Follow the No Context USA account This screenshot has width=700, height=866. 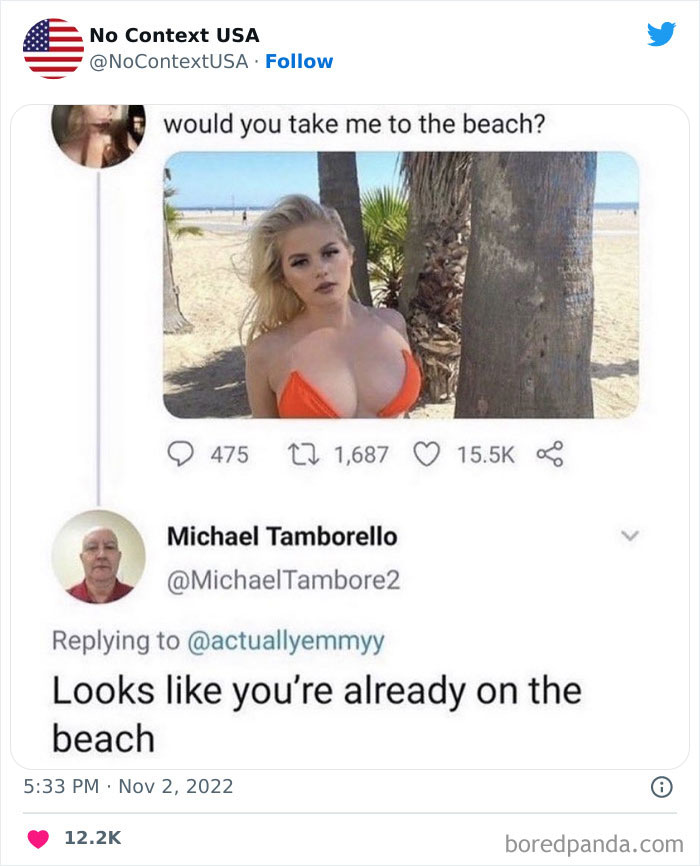click(299, 61)
